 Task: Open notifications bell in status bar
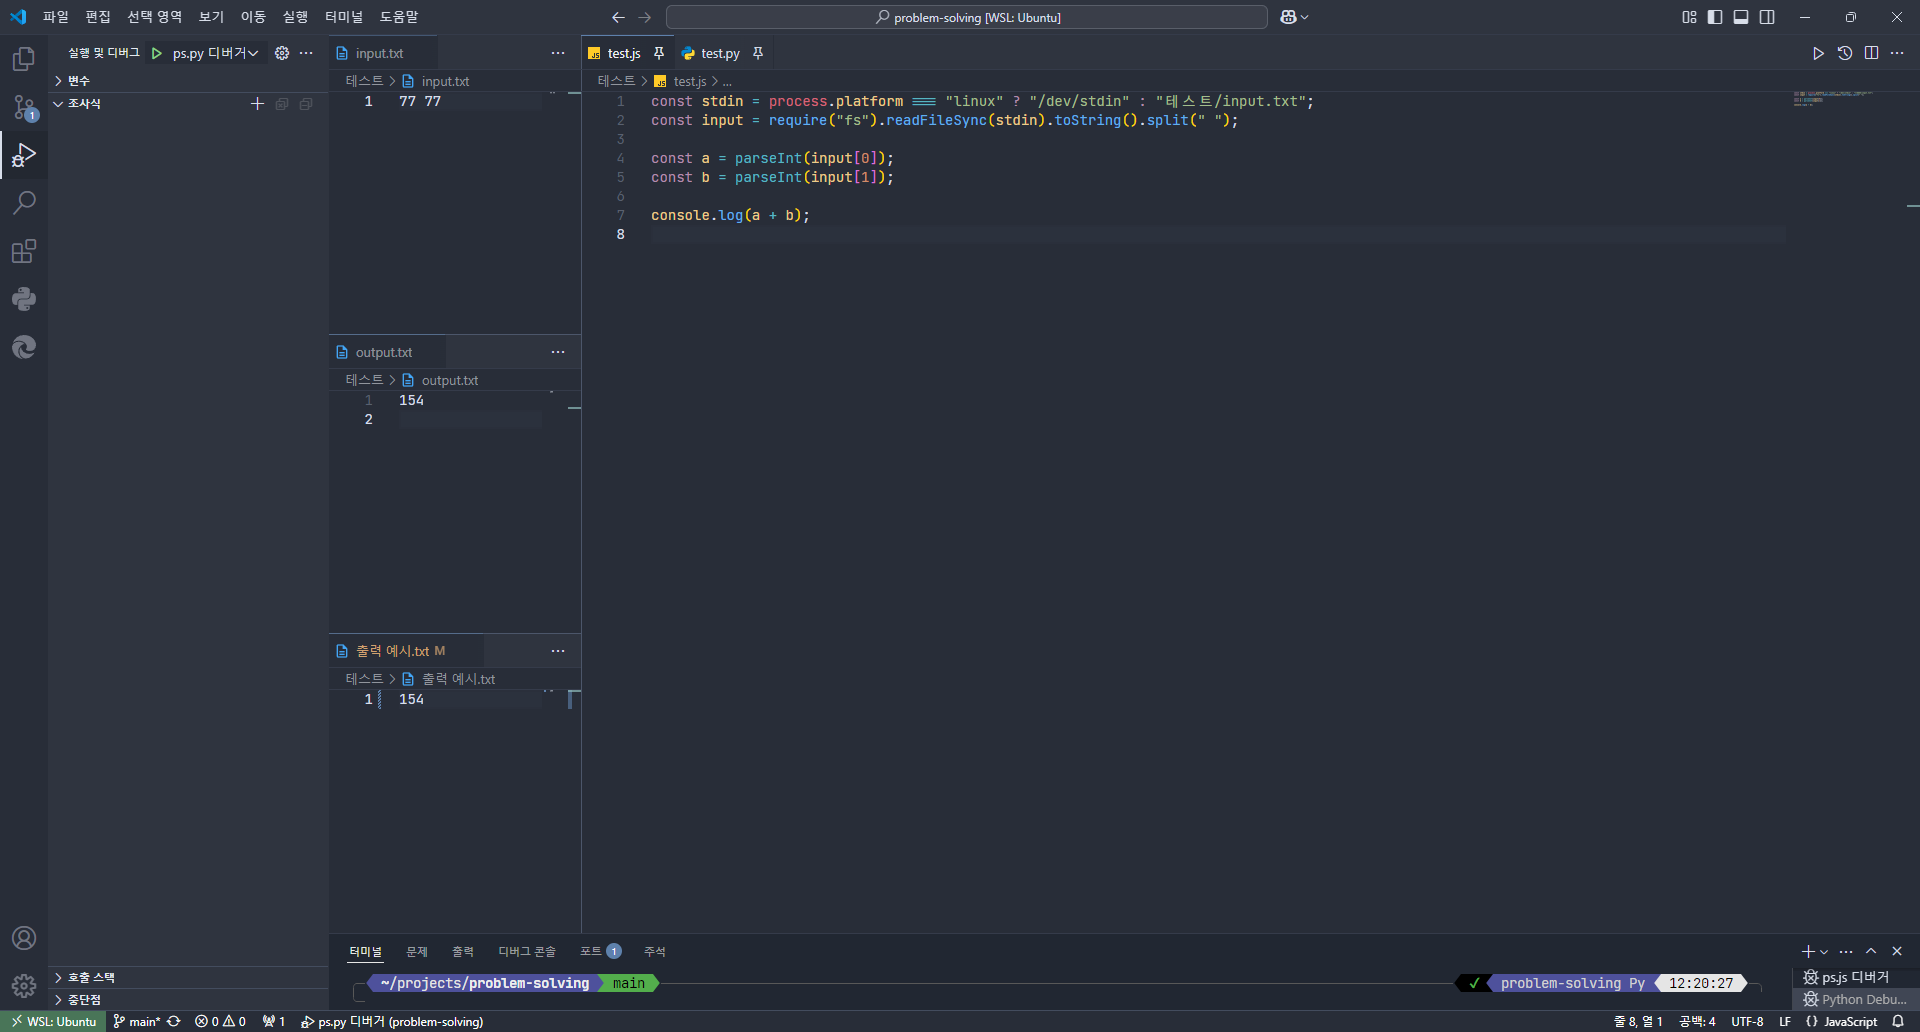[1898, 1021]
